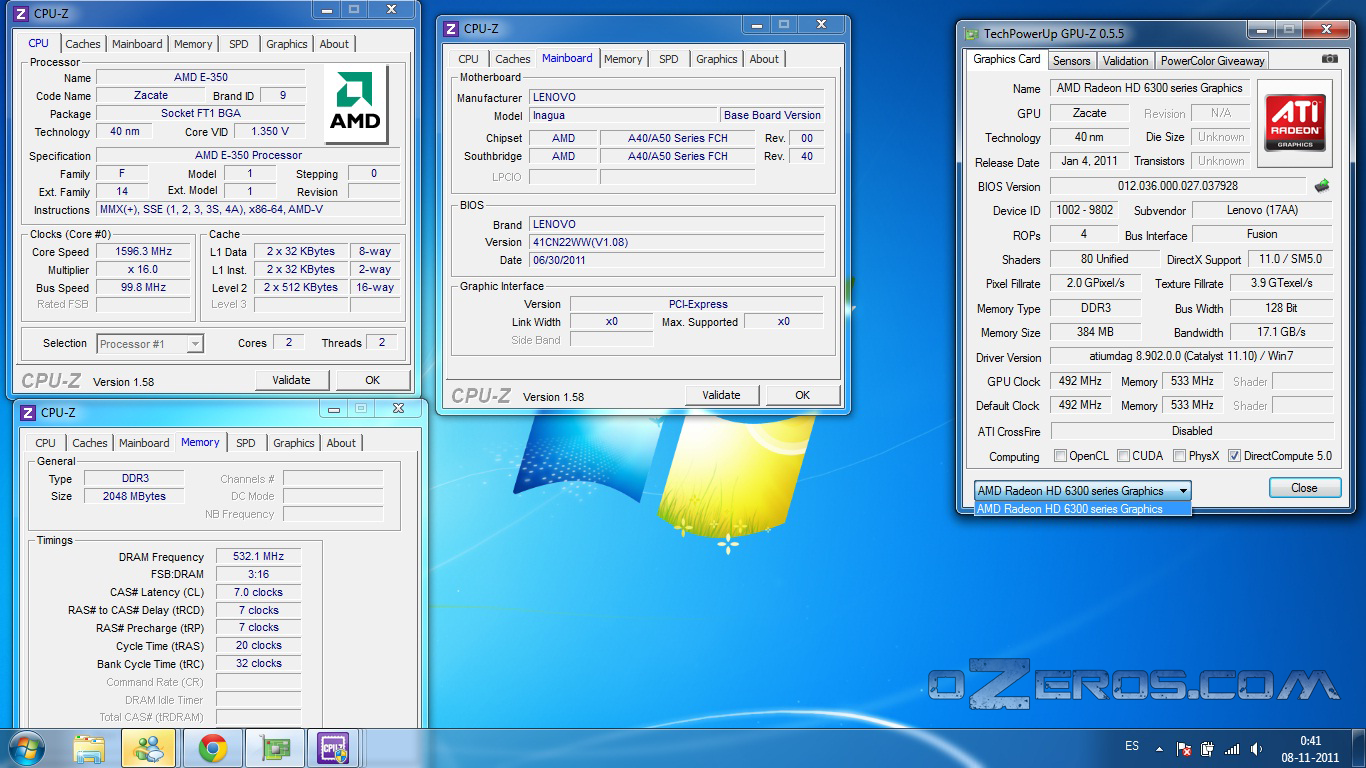Viewport: 1366px width, 768px height.
Task: Click the ES input language indicator
Action: [x=1131, y=746]
